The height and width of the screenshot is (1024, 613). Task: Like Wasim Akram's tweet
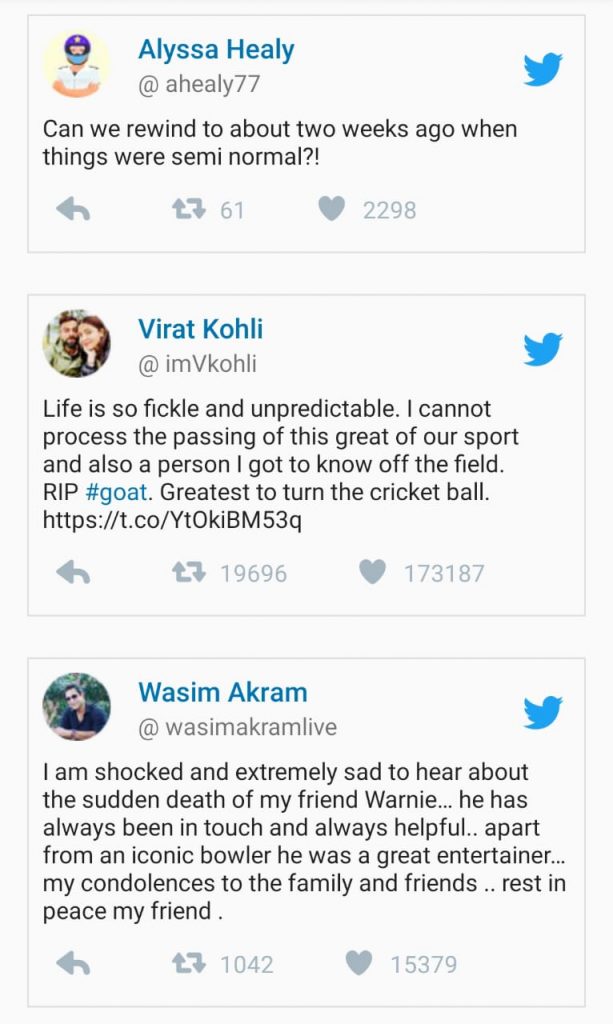[x=358, y=963]
